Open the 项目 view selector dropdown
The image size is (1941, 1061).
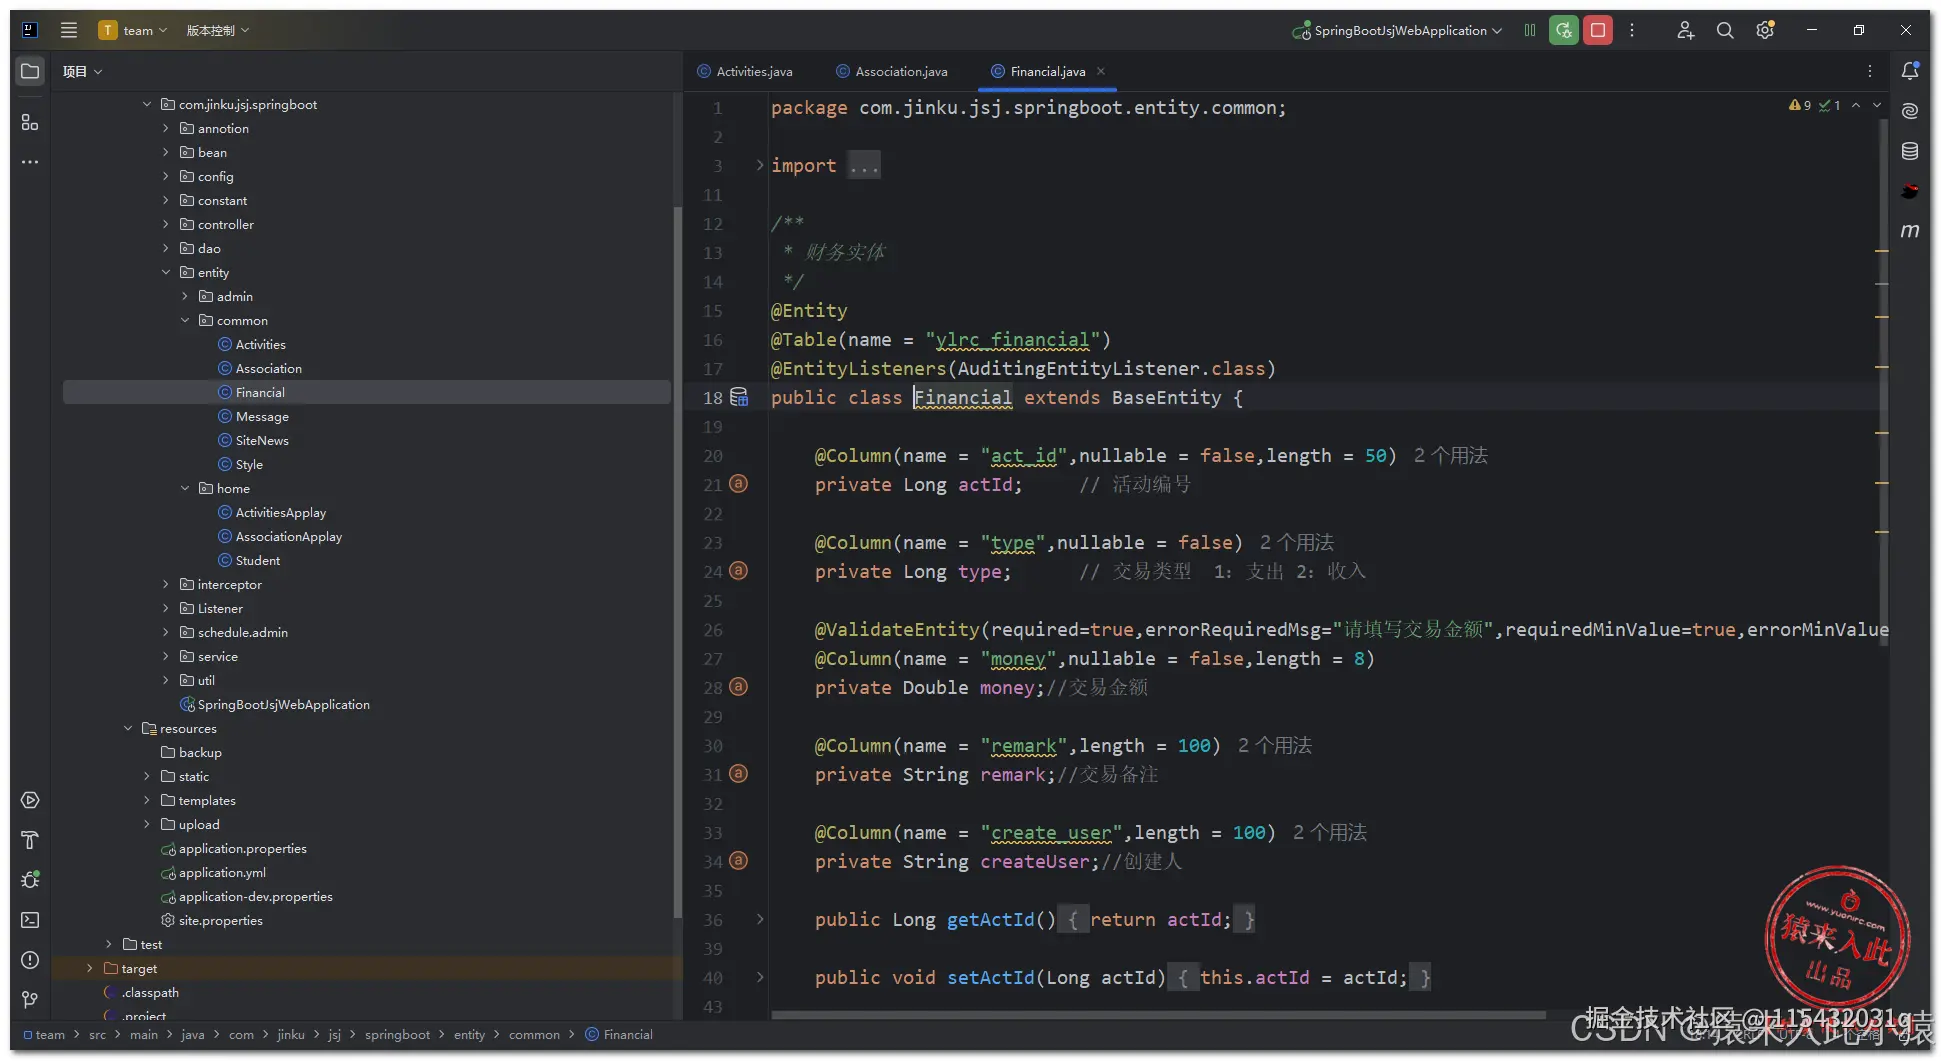point(82,71)
